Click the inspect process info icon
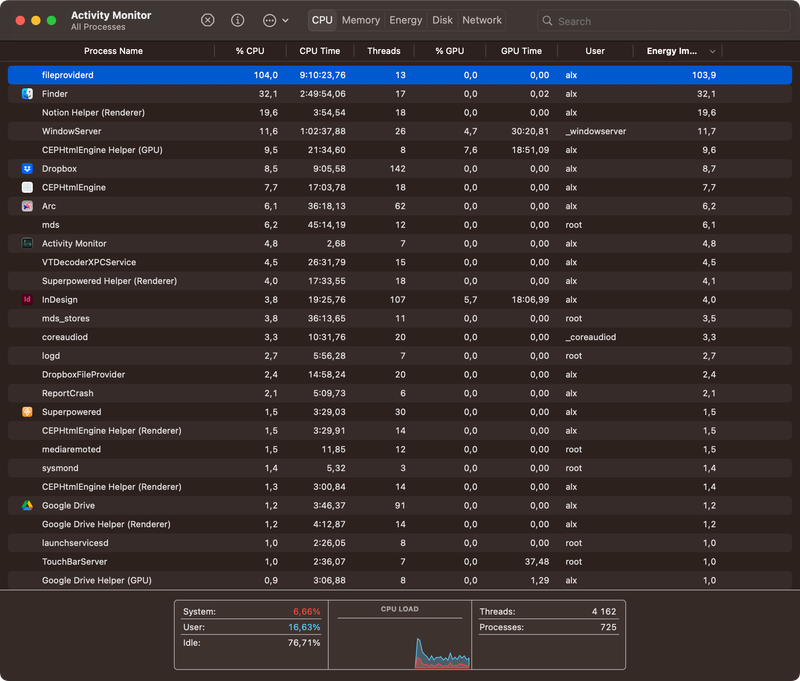Image resolution: width=800 pixels, height=681 pixels. tap(237, 20)
